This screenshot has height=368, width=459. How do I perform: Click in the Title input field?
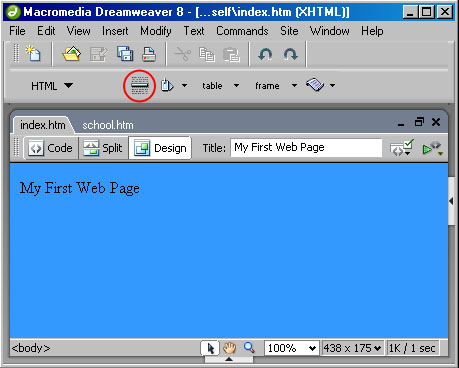306,147
